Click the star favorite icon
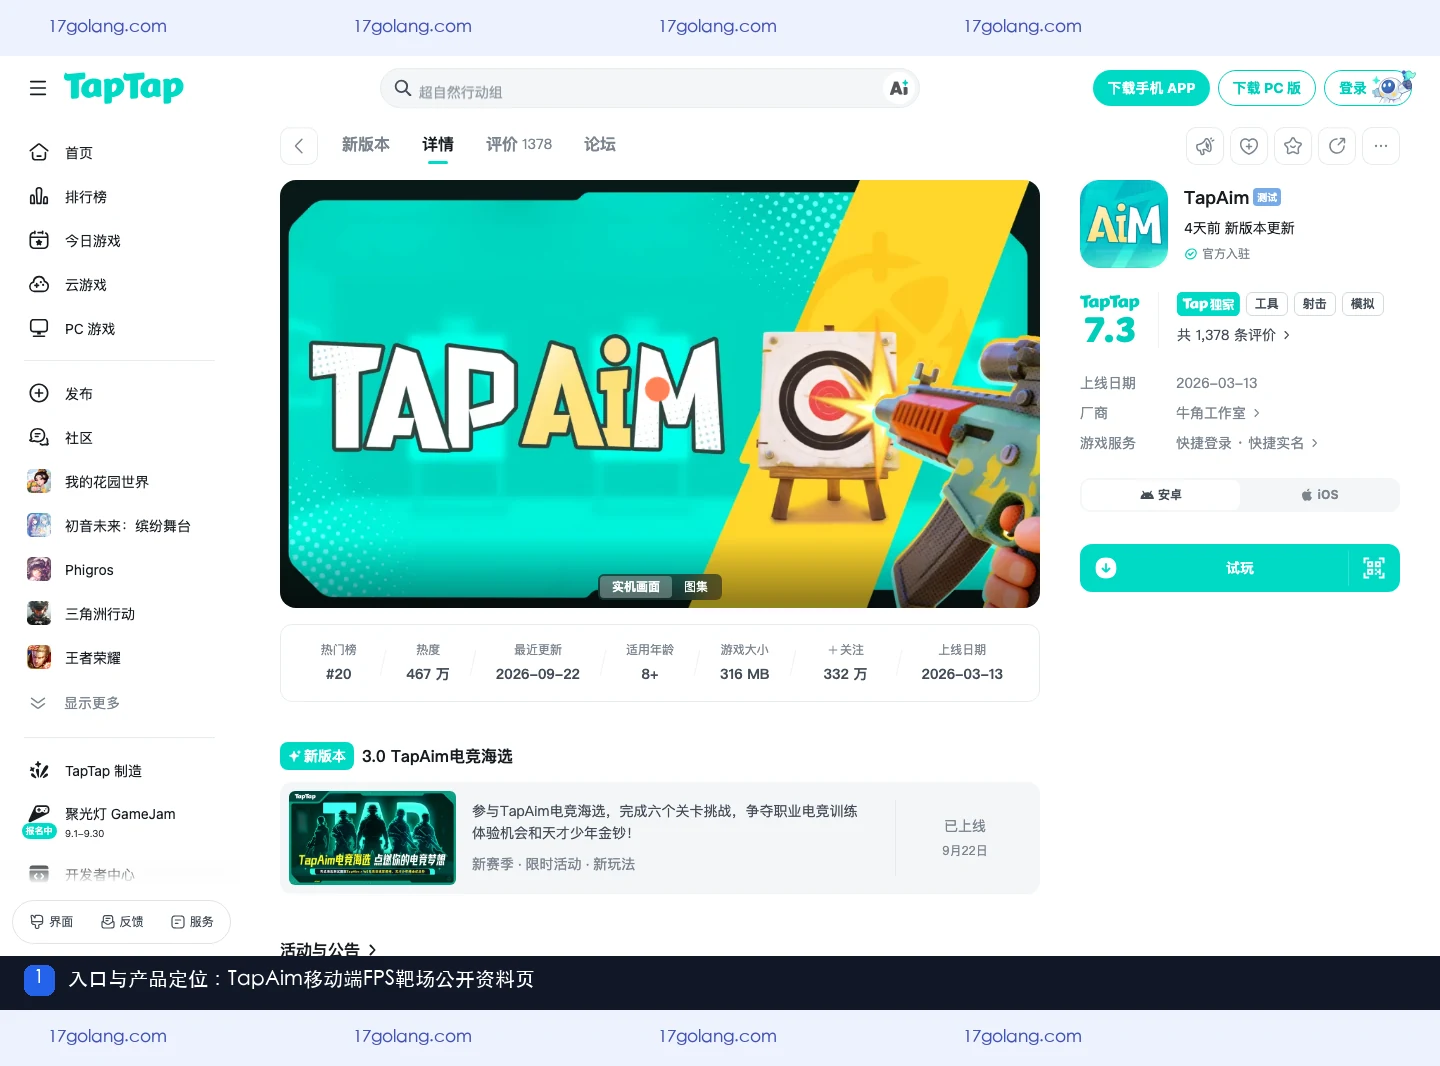The image size is (1440, 1066). pos(1293,146)
